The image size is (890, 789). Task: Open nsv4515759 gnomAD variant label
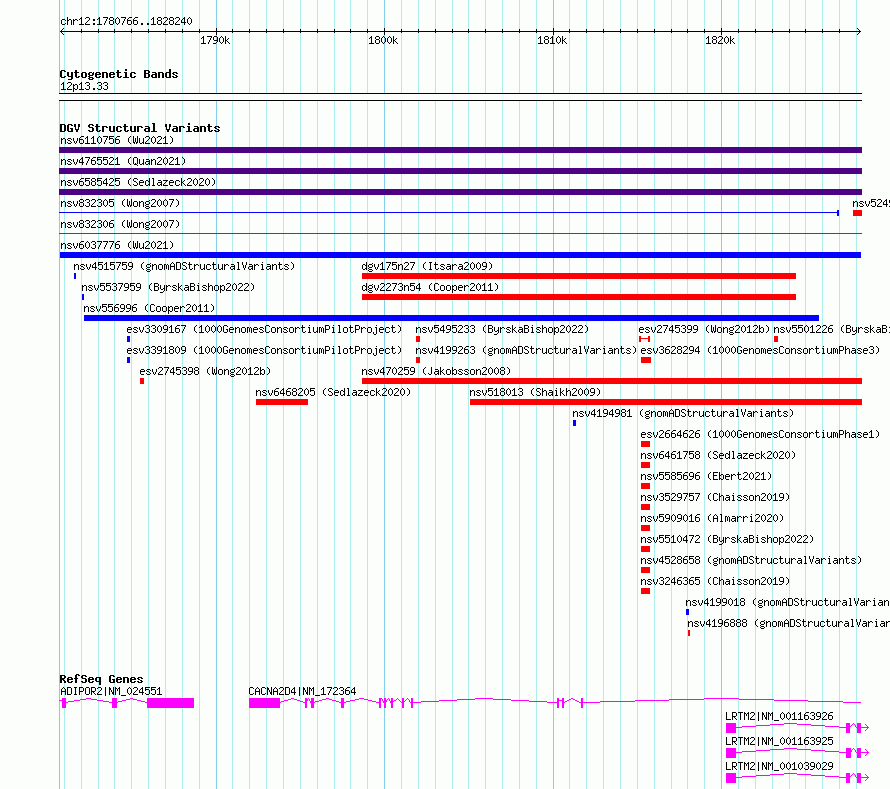(x=184, y=266)
